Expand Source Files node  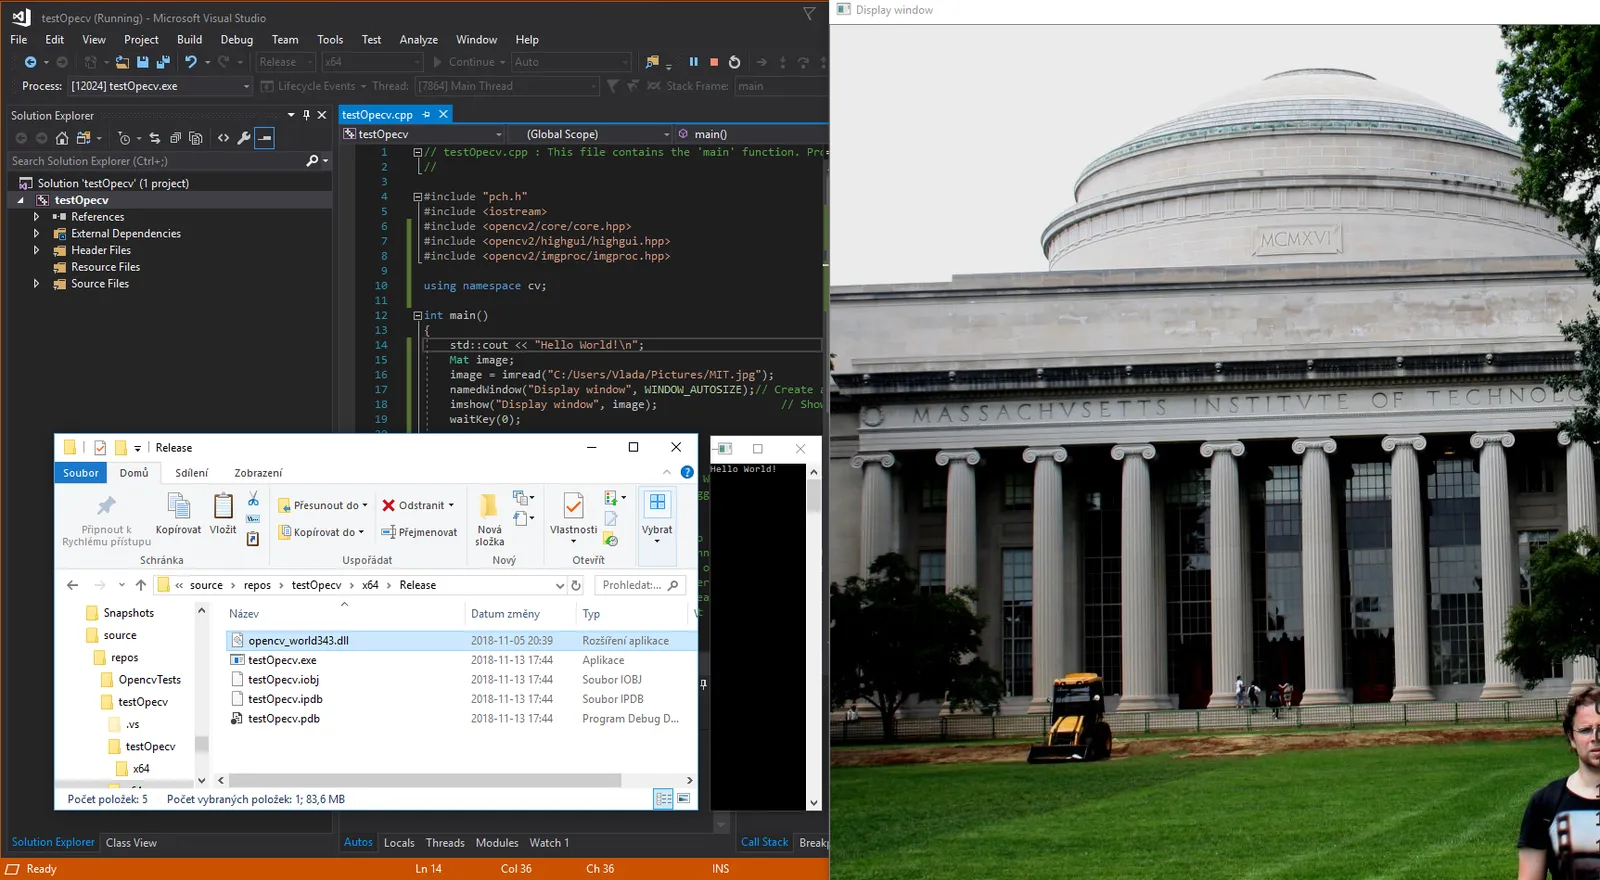(37, 284)
